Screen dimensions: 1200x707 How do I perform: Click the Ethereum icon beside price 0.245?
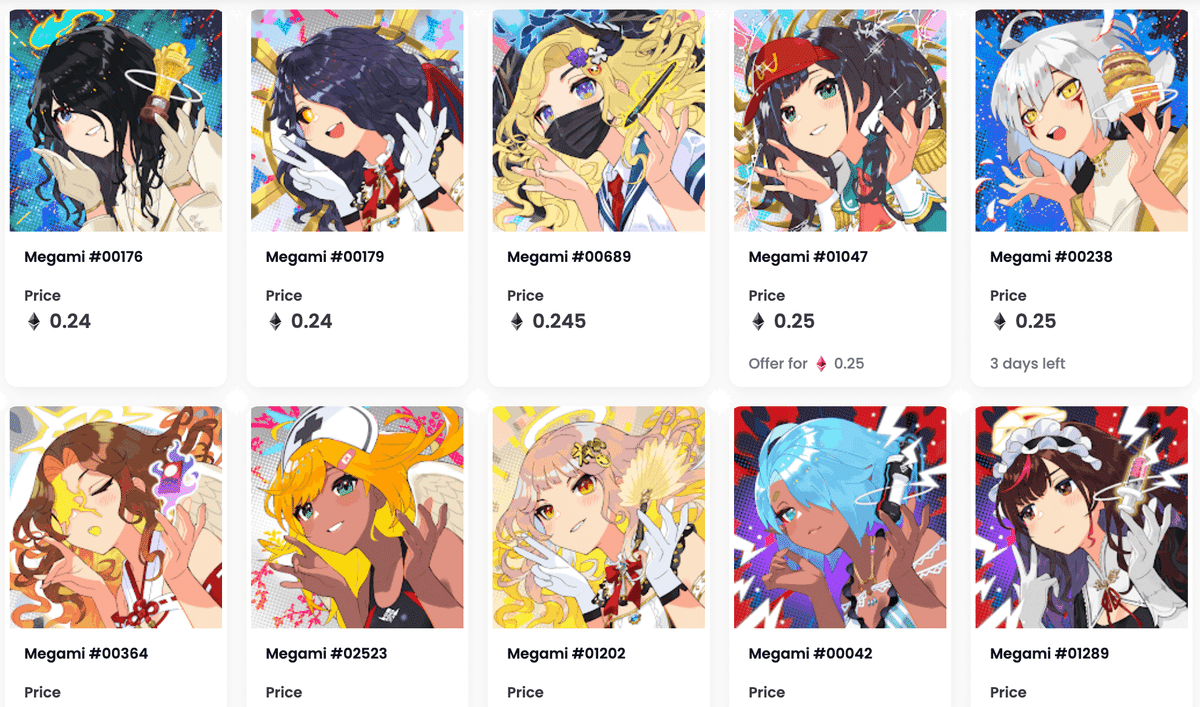517,322
